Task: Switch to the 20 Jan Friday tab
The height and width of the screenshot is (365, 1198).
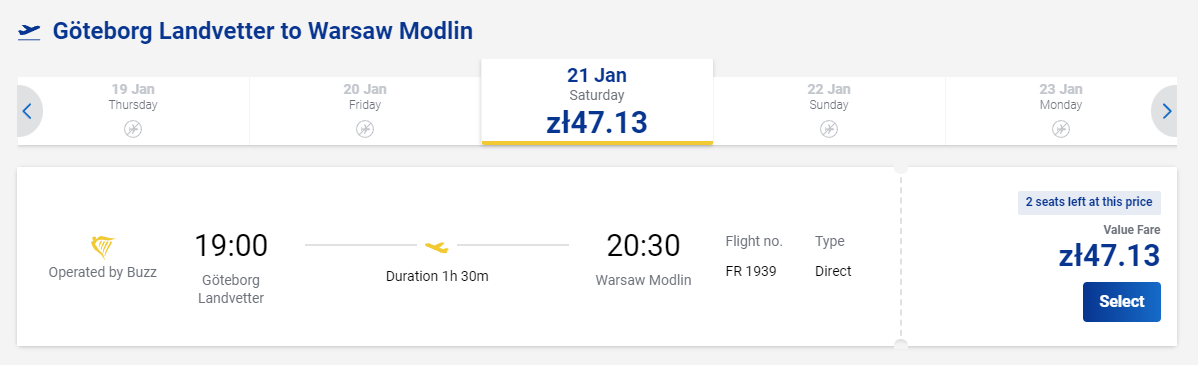Action: coord(365,111)
